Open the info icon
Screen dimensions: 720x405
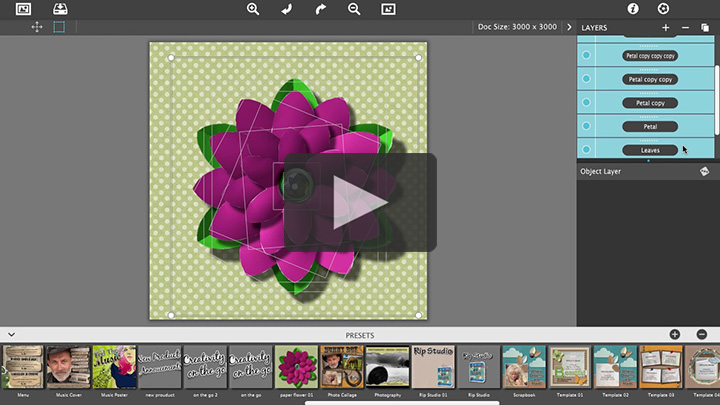pos(633,9)
